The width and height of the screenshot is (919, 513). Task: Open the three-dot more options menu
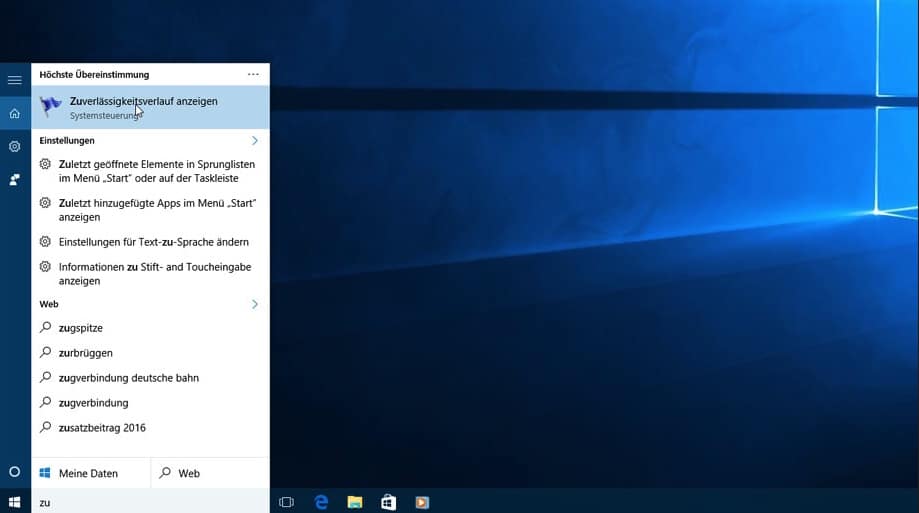tap(253, 75)
